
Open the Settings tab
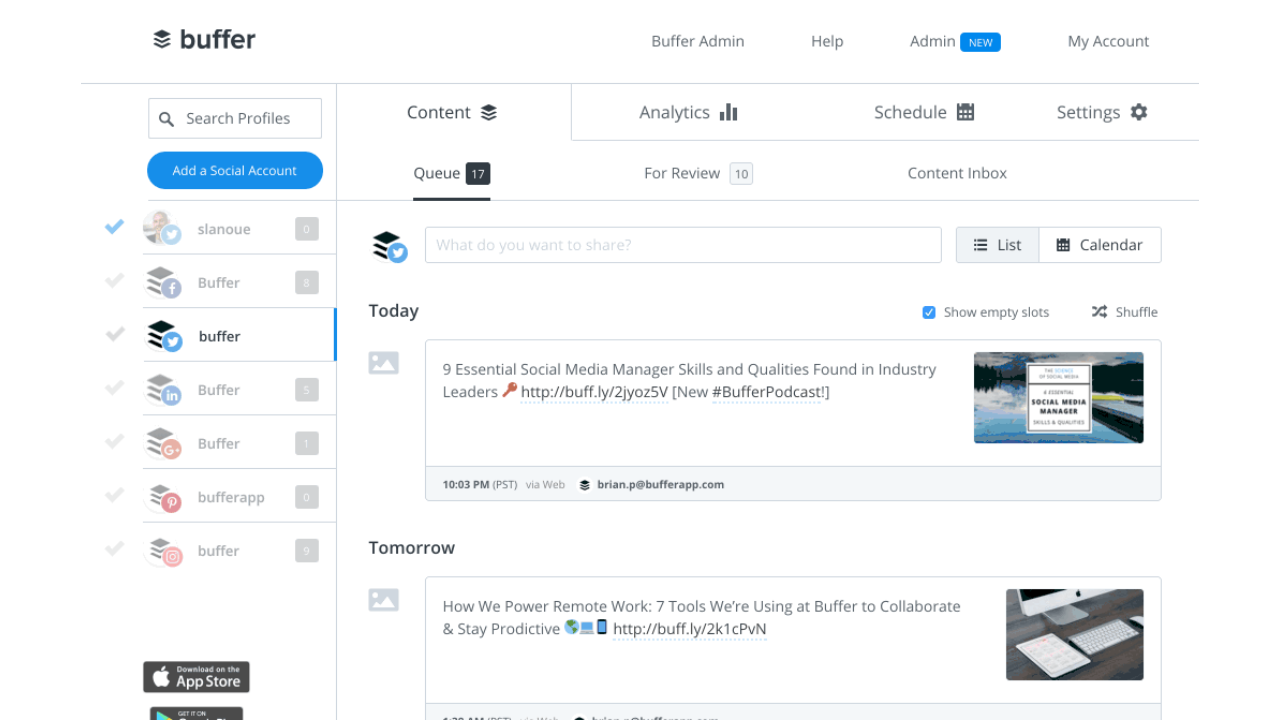coord(1102,112)
